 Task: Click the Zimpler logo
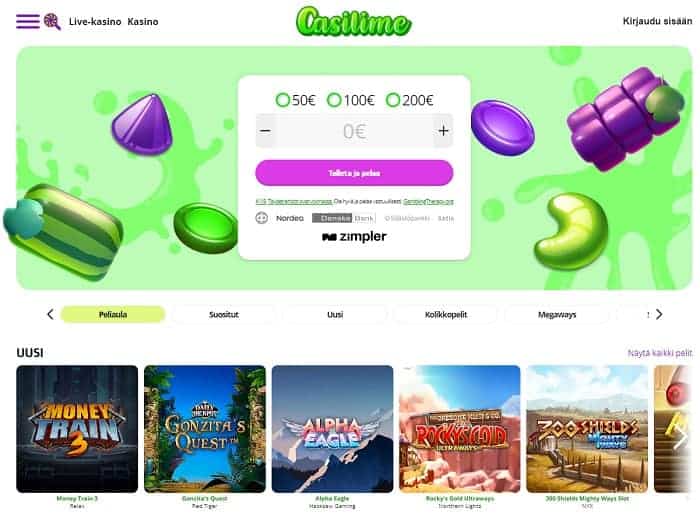coord(354,237)
